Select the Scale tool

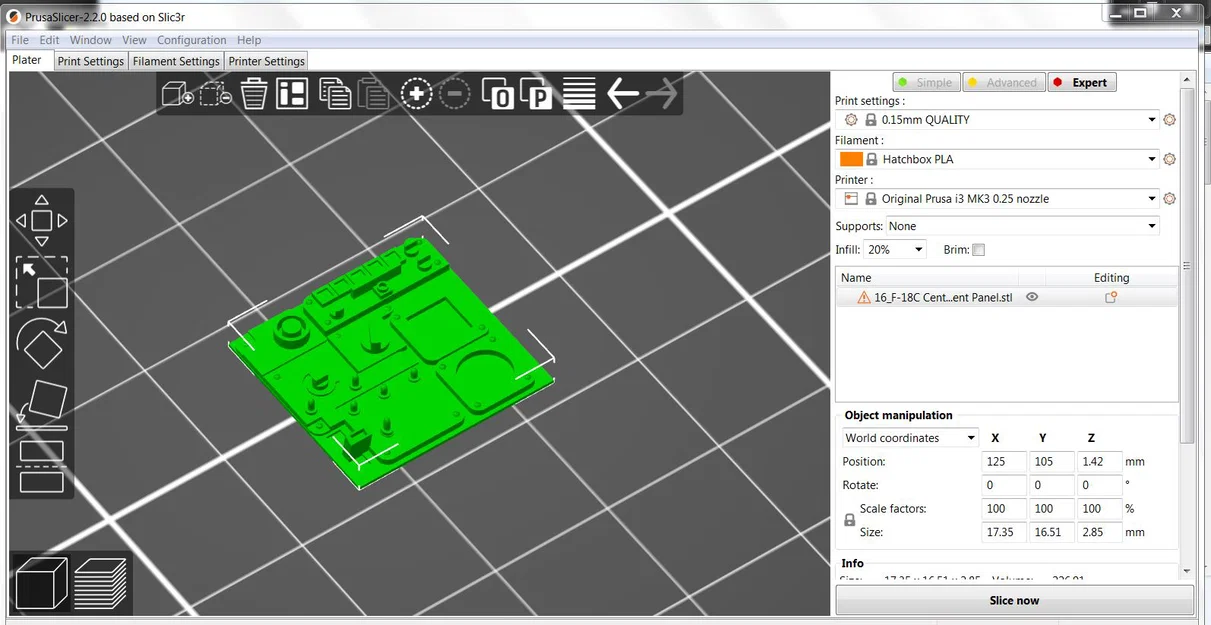pyautogui.click(x=42, y=283)
